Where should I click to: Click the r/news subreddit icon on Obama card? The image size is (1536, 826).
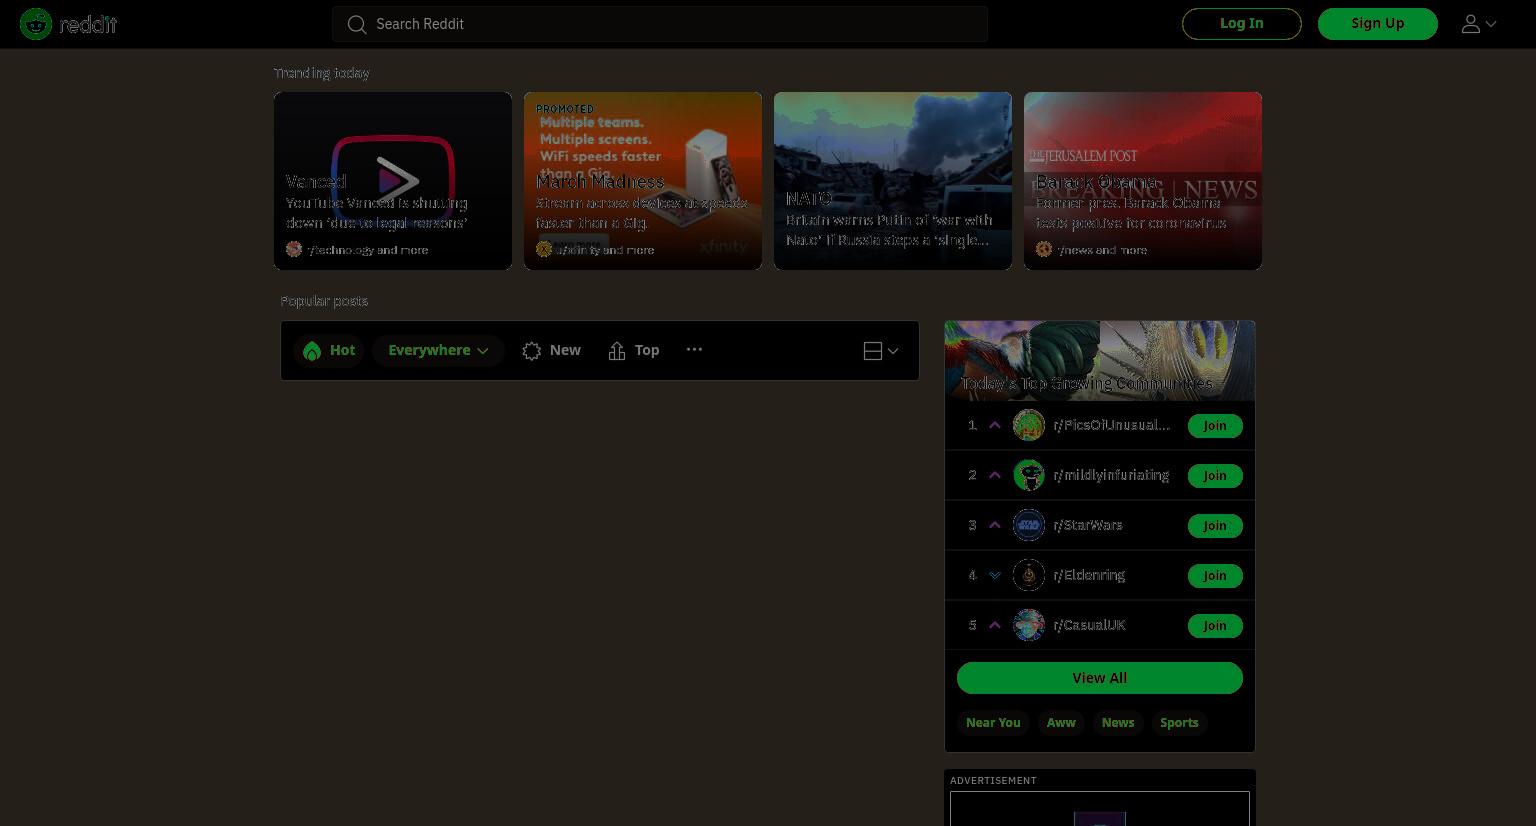coord(1044,249)
